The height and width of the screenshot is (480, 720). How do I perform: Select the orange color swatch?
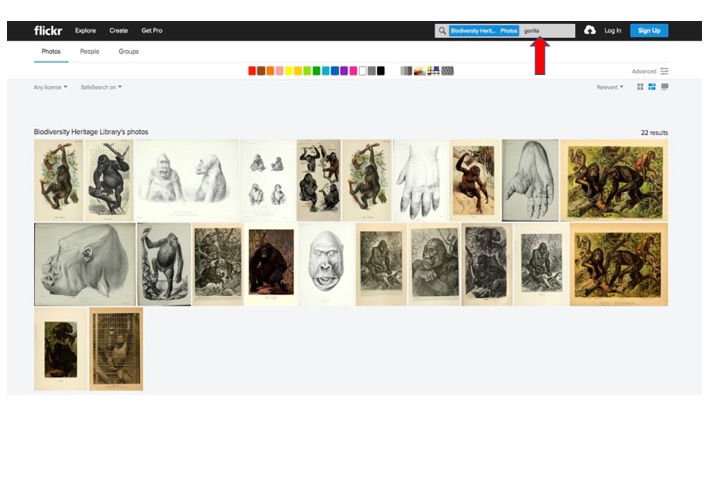click(x=270, y=71)
